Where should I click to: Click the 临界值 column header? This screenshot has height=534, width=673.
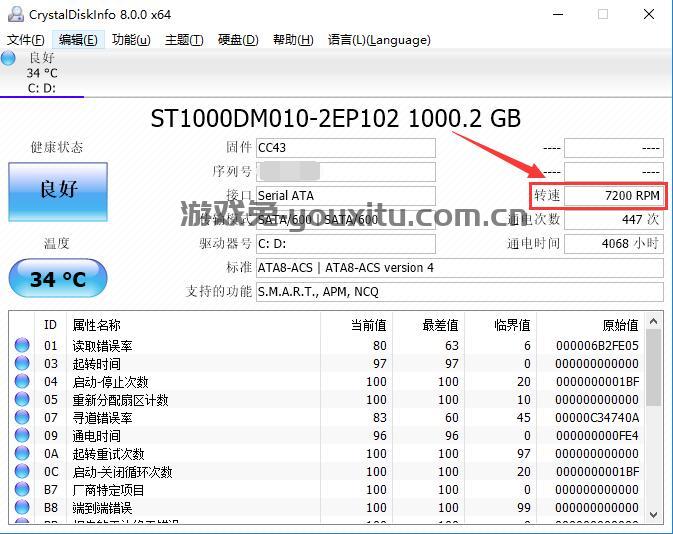[x=512, y=325]
